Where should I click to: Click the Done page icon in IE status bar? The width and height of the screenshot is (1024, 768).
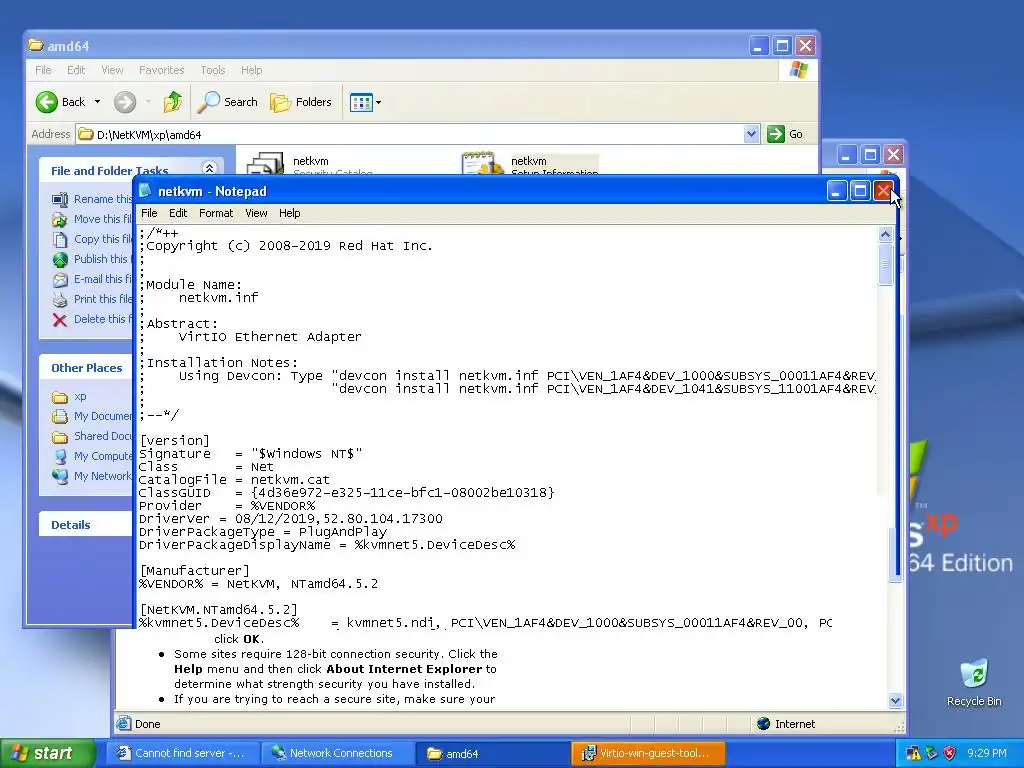tap(123, 724)
